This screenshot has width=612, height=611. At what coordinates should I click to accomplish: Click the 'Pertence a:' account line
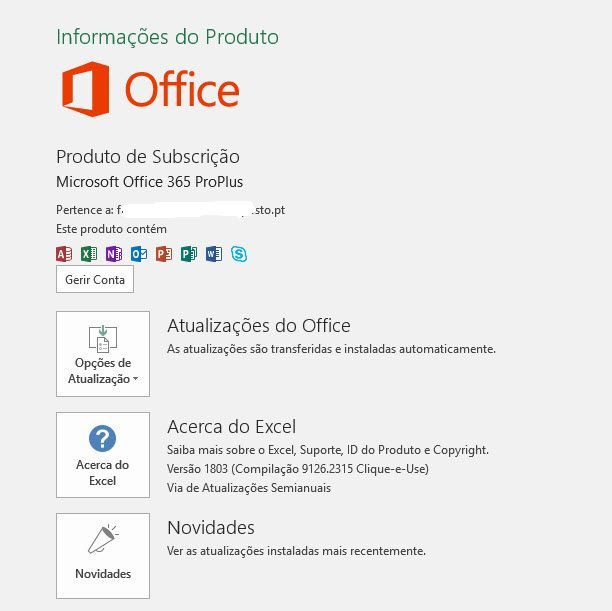click(171, 210)
